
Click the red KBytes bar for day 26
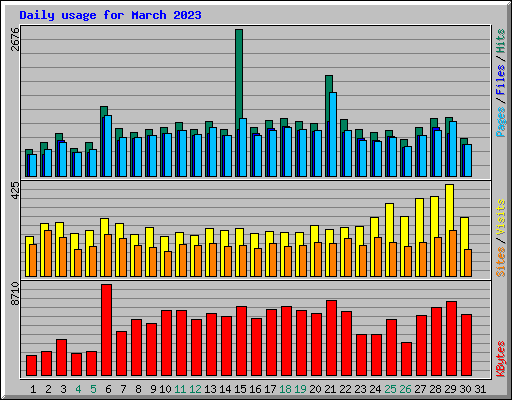[406, 359]
